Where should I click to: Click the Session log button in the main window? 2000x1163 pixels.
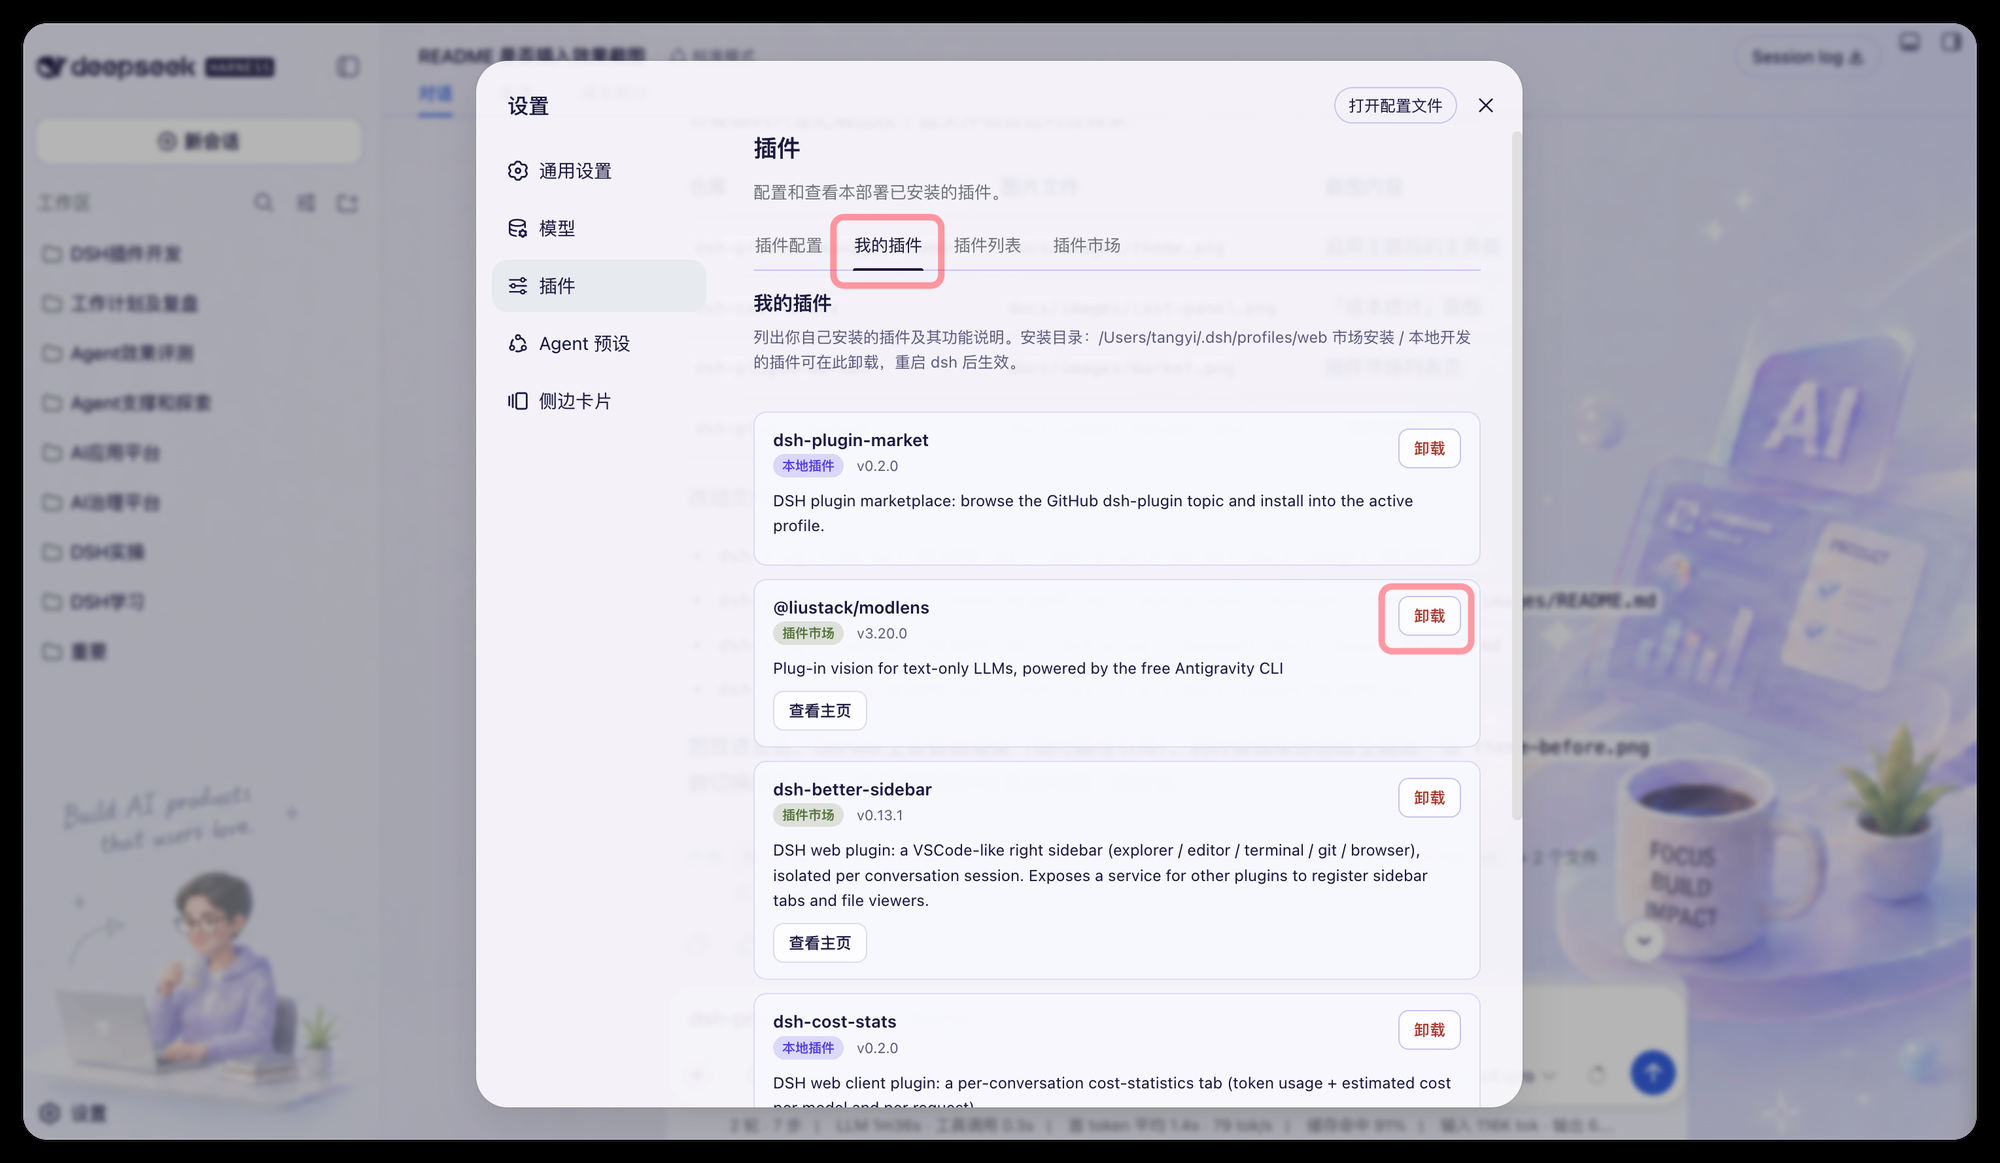(1808, 57)
